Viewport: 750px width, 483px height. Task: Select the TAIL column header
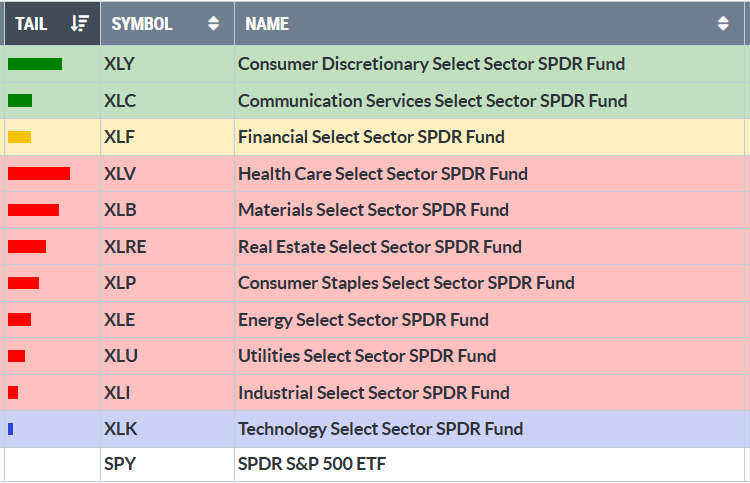(32, 23)
